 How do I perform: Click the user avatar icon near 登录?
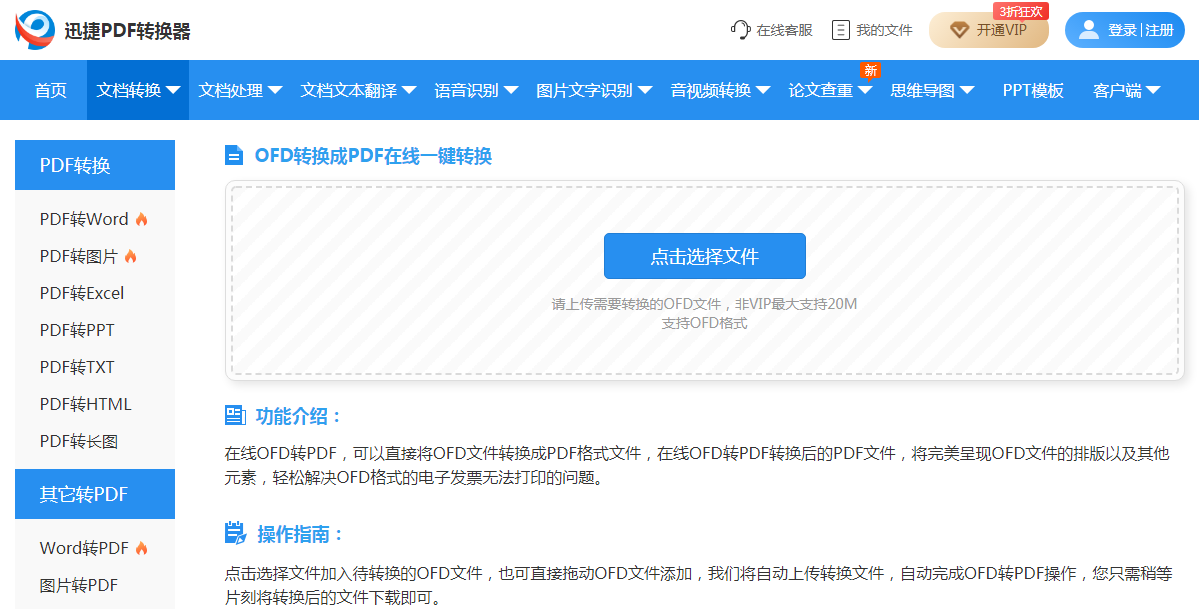(1087, 29)
